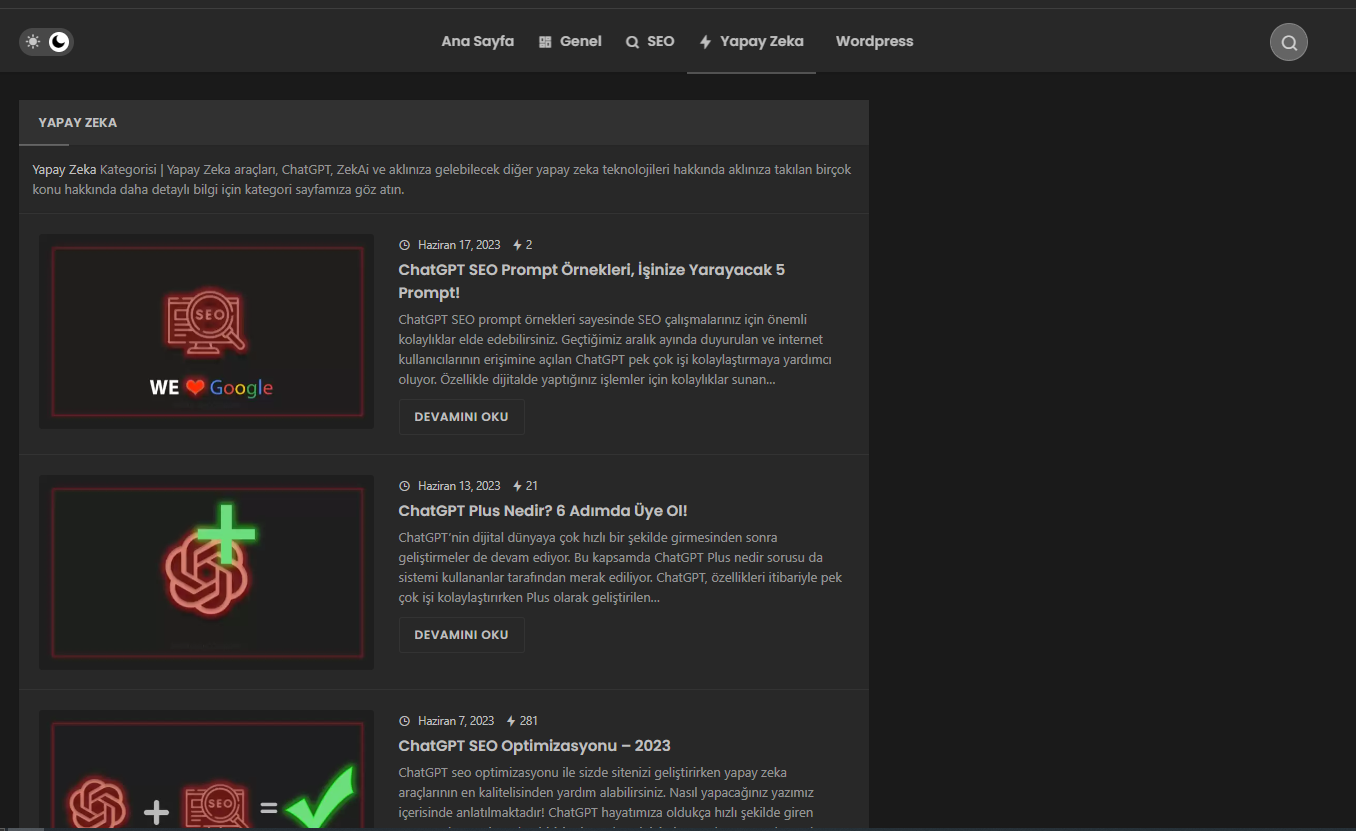Open the ChatGPT SEO Optimizasyonu – 2023 title

pyautogui.click(x=534, y=746)
